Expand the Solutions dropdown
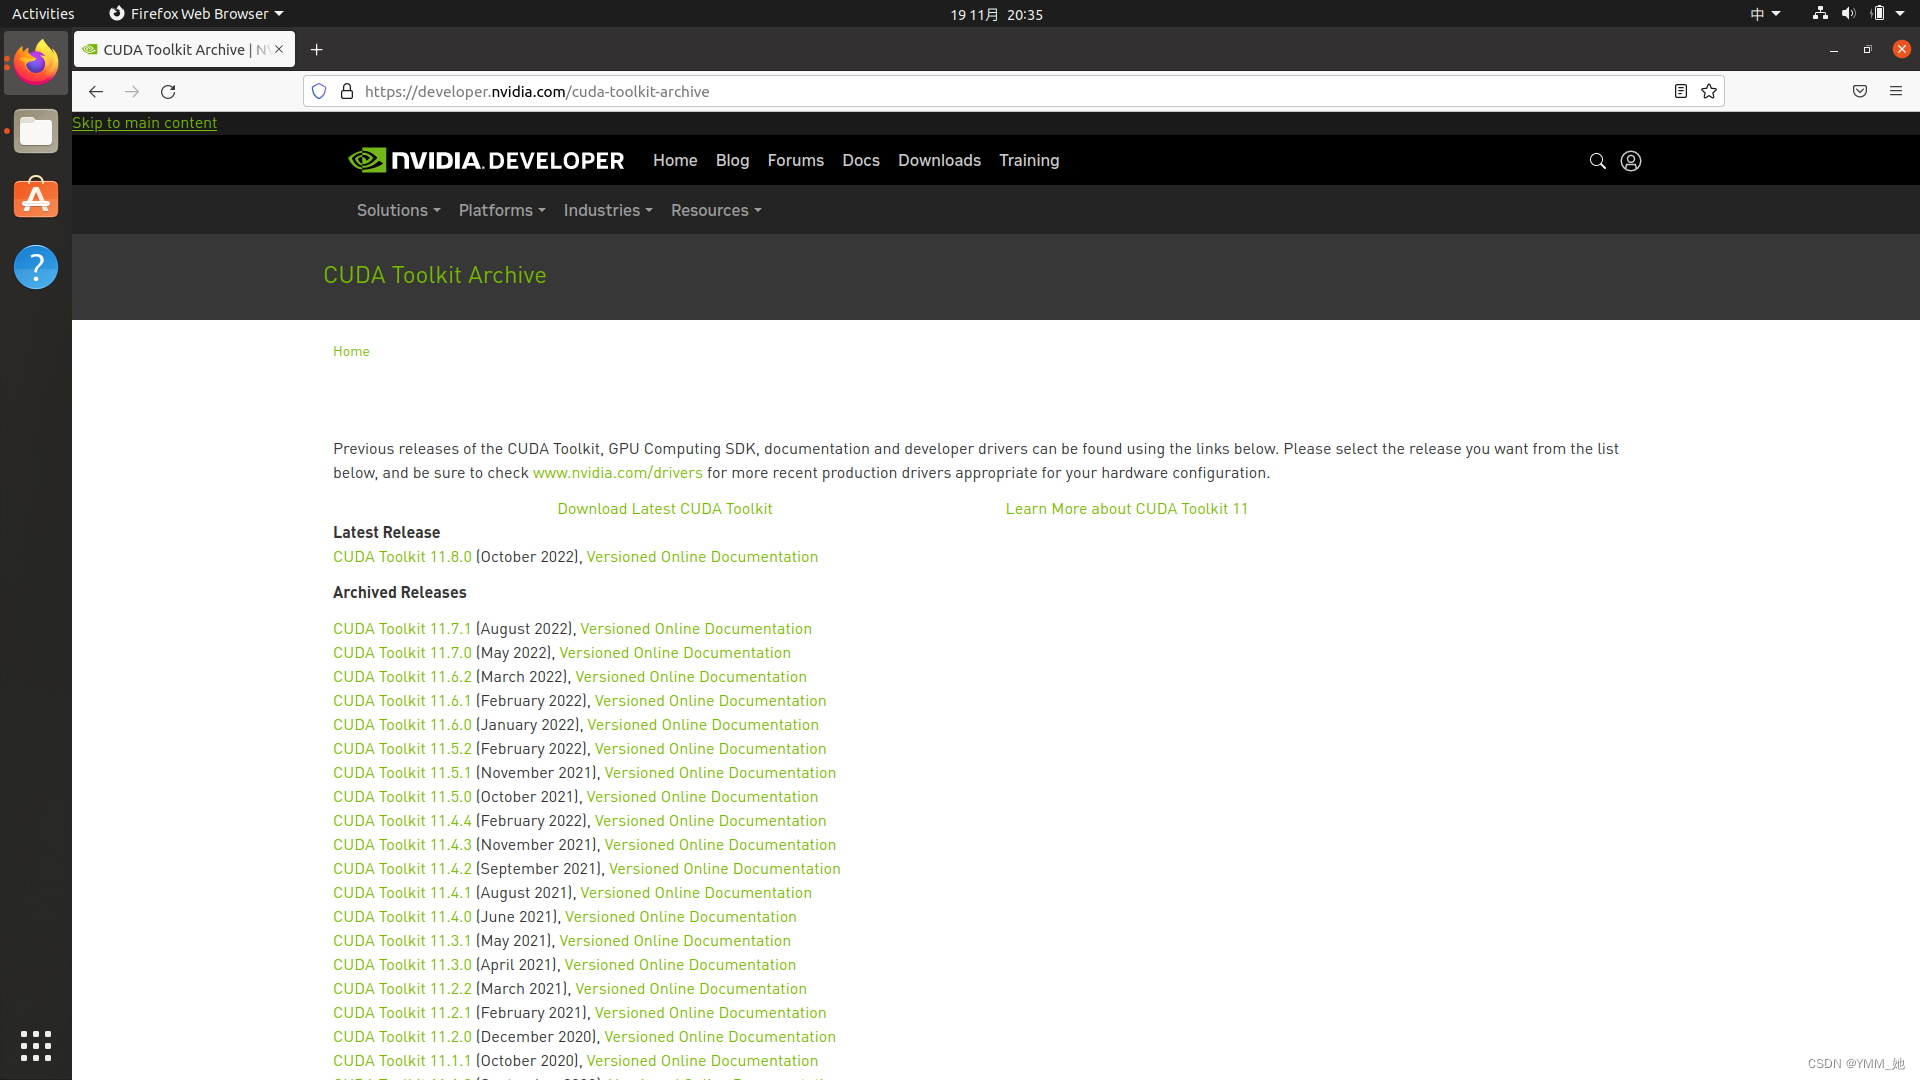Image resolution: width=1920 pixels, height=1080 pixels. click(x=397, y=210)
